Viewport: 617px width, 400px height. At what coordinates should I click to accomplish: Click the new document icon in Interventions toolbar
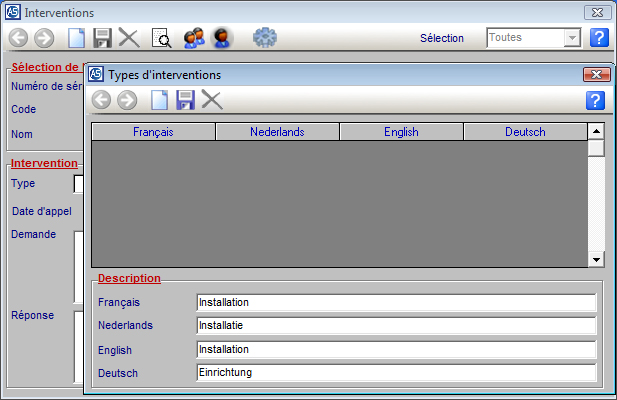(x=77, y=38)
